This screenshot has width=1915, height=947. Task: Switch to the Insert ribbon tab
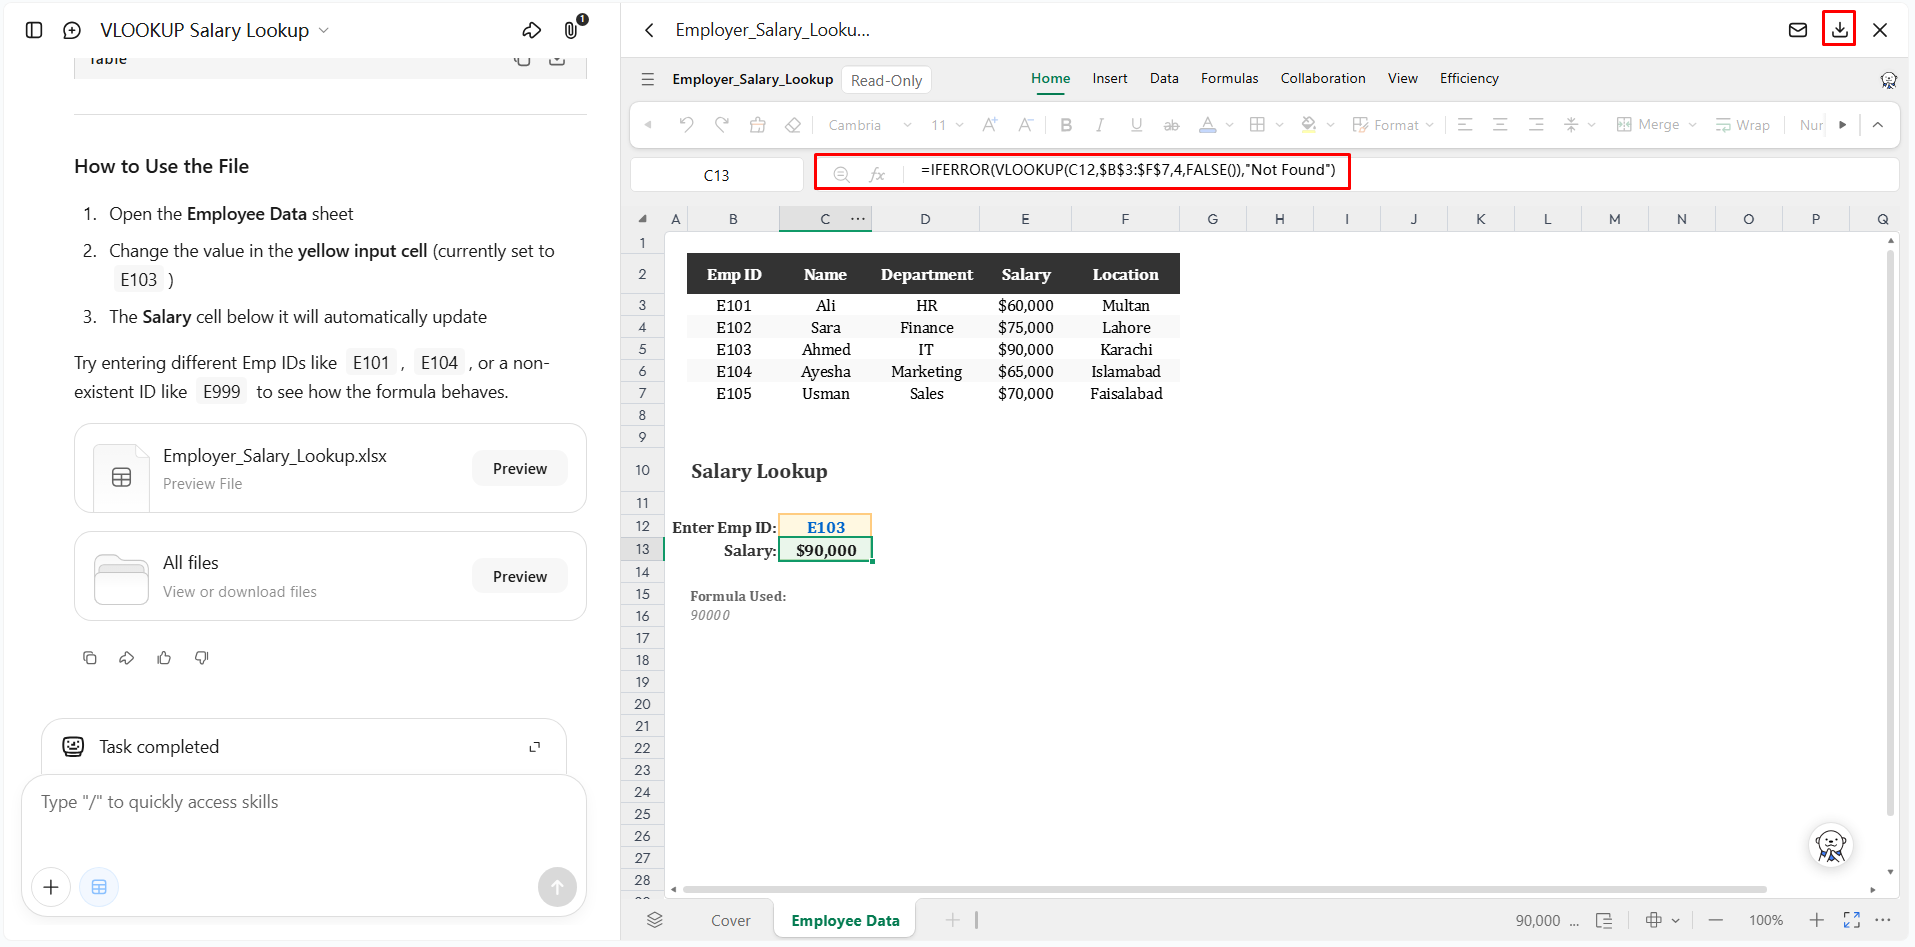[x=1109, y=78]
